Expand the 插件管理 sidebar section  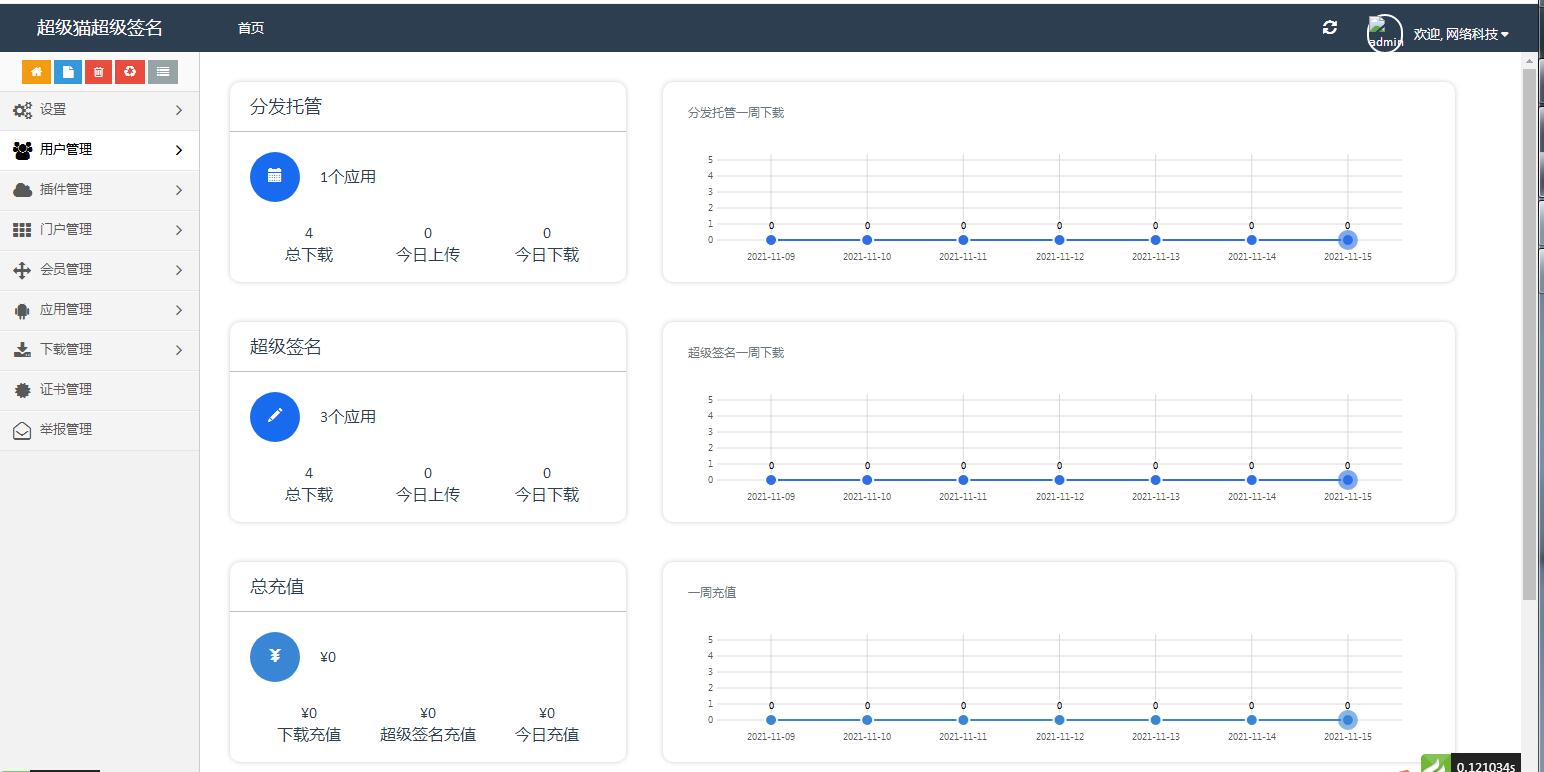98,190
